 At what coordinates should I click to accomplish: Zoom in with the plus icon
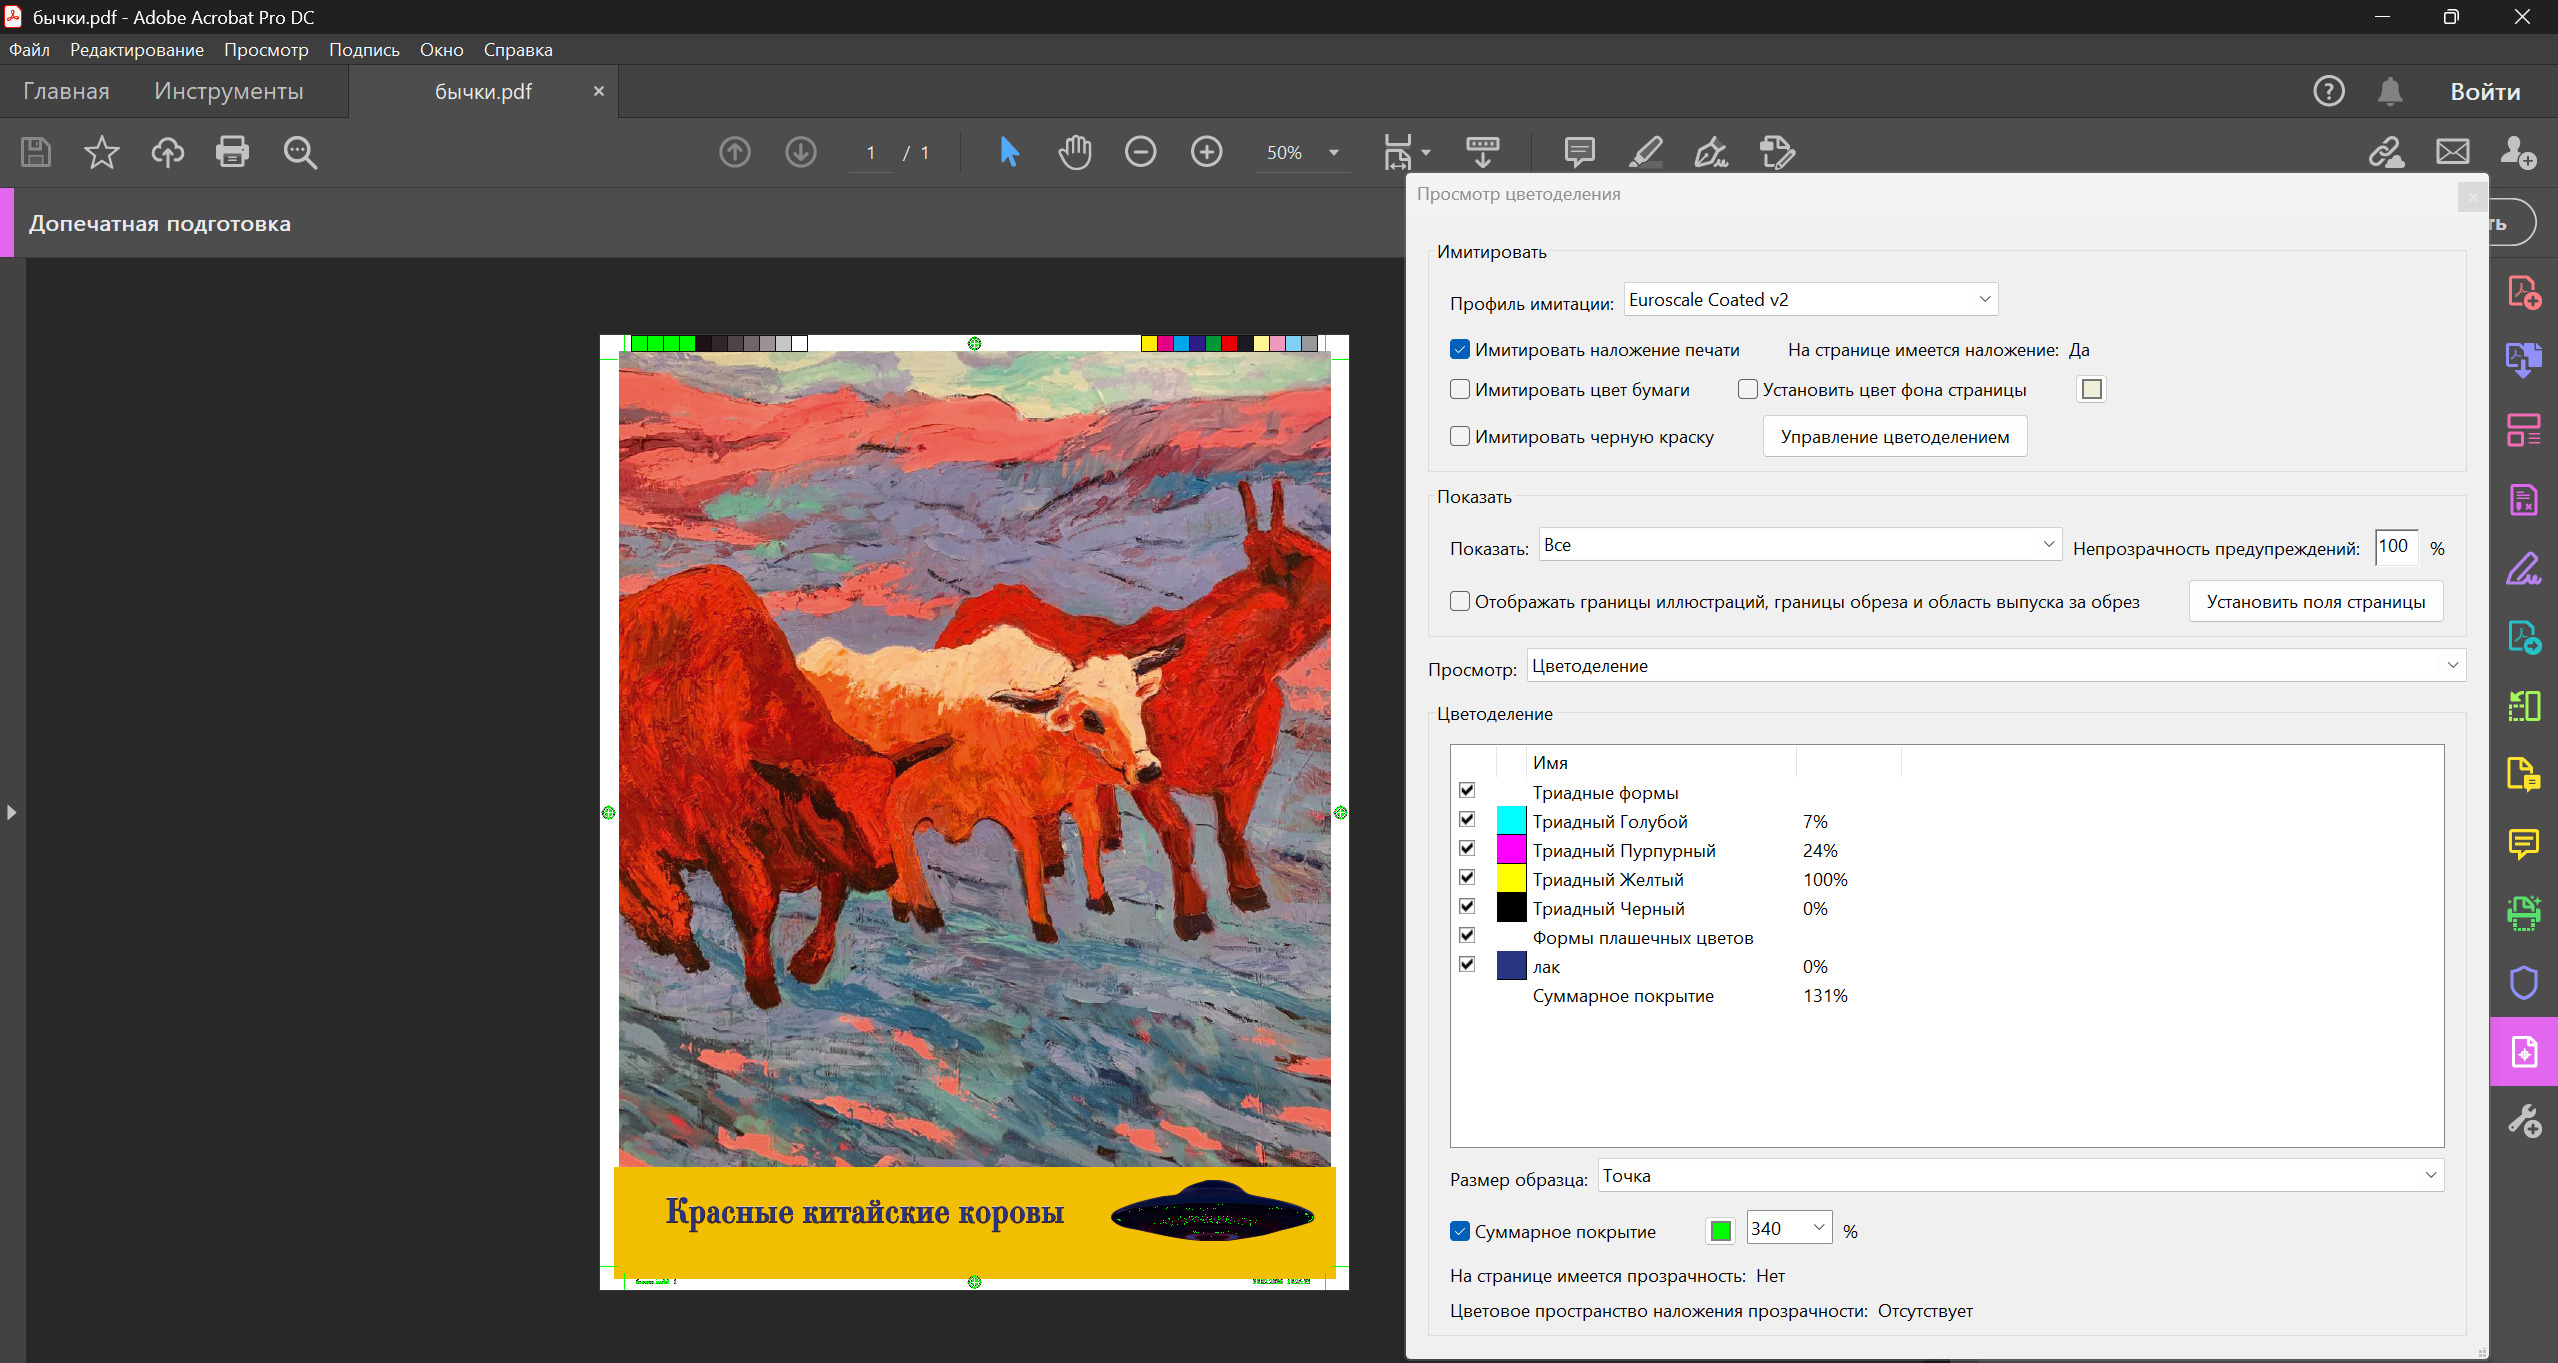click(x=1206, y=152)
